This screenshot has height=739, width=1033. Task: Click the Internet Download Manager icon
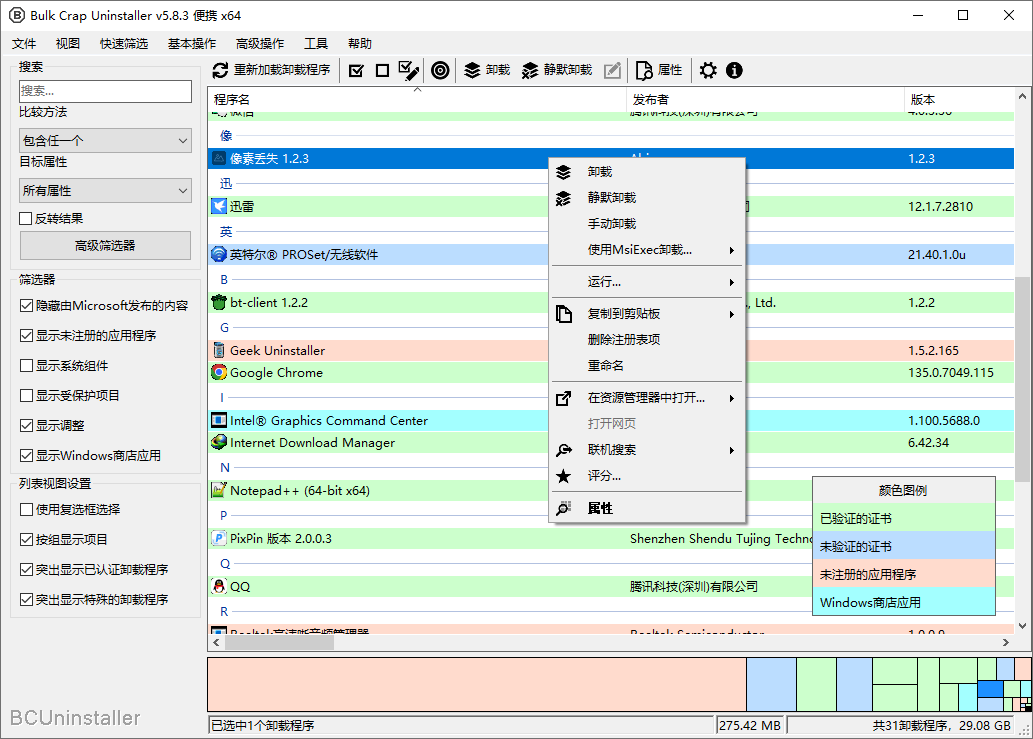[x=219, y=442]
